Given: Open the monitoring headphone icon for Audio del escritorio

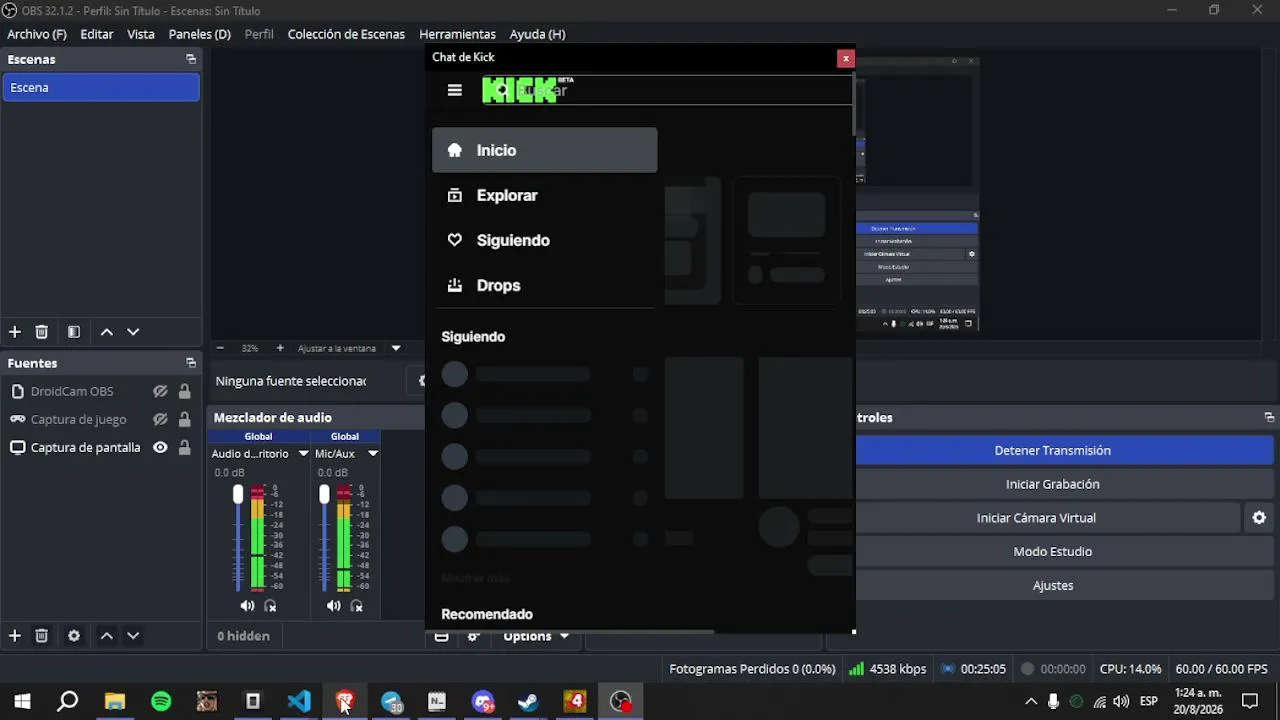Looking at the screenshot, I should [x=270, y=606].
